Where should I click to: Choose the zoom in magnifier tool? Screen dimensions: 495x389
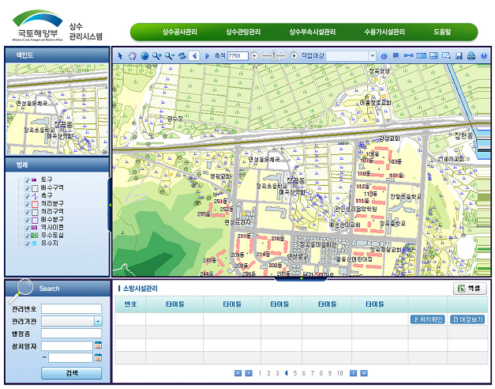(156, 56)
